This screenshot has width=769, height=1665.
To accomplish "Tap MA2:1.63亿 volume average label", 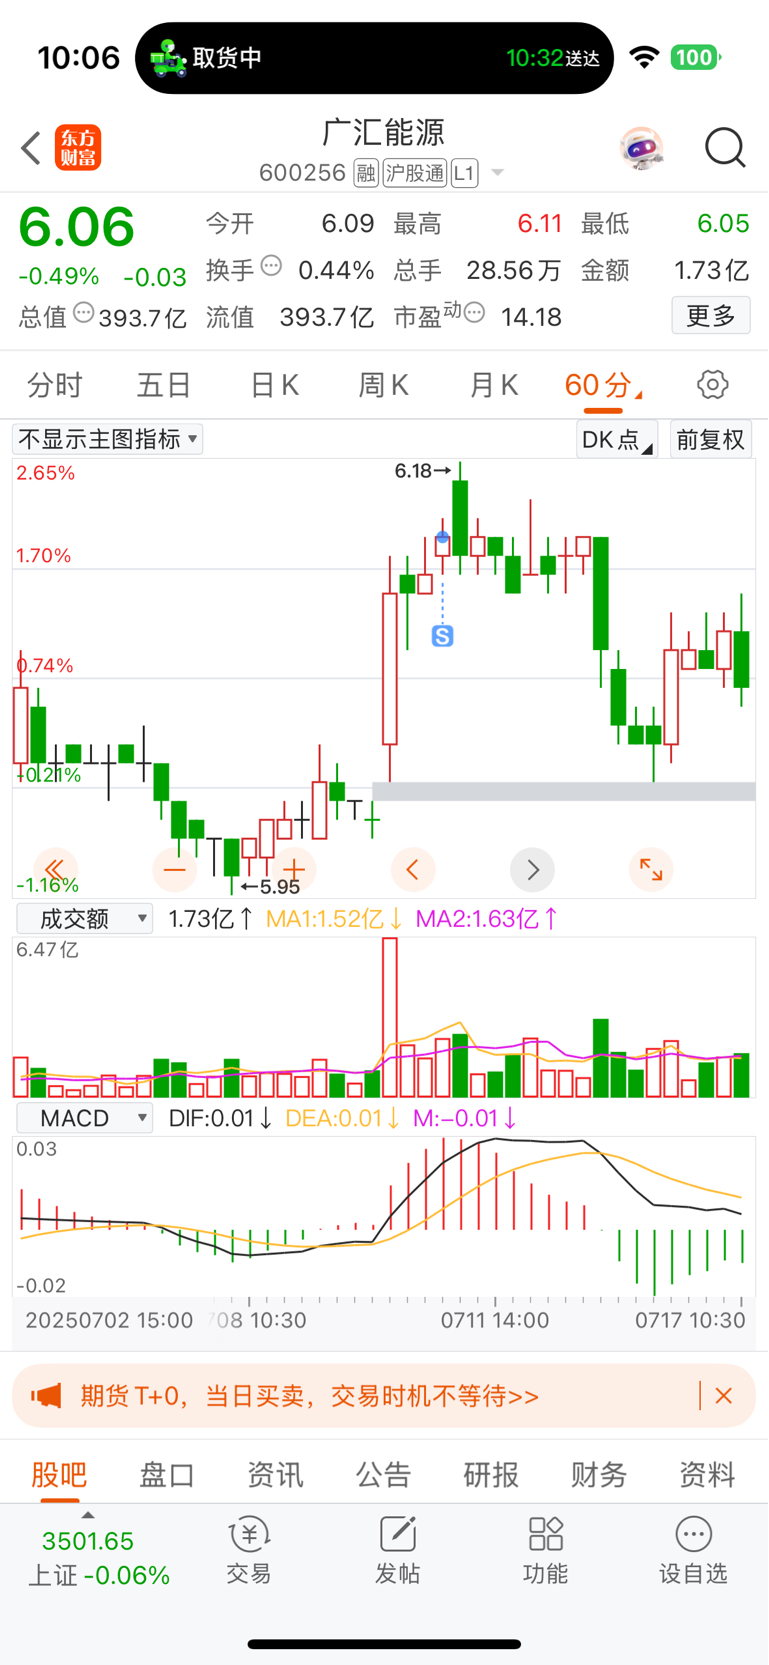I will coord(486,918).
